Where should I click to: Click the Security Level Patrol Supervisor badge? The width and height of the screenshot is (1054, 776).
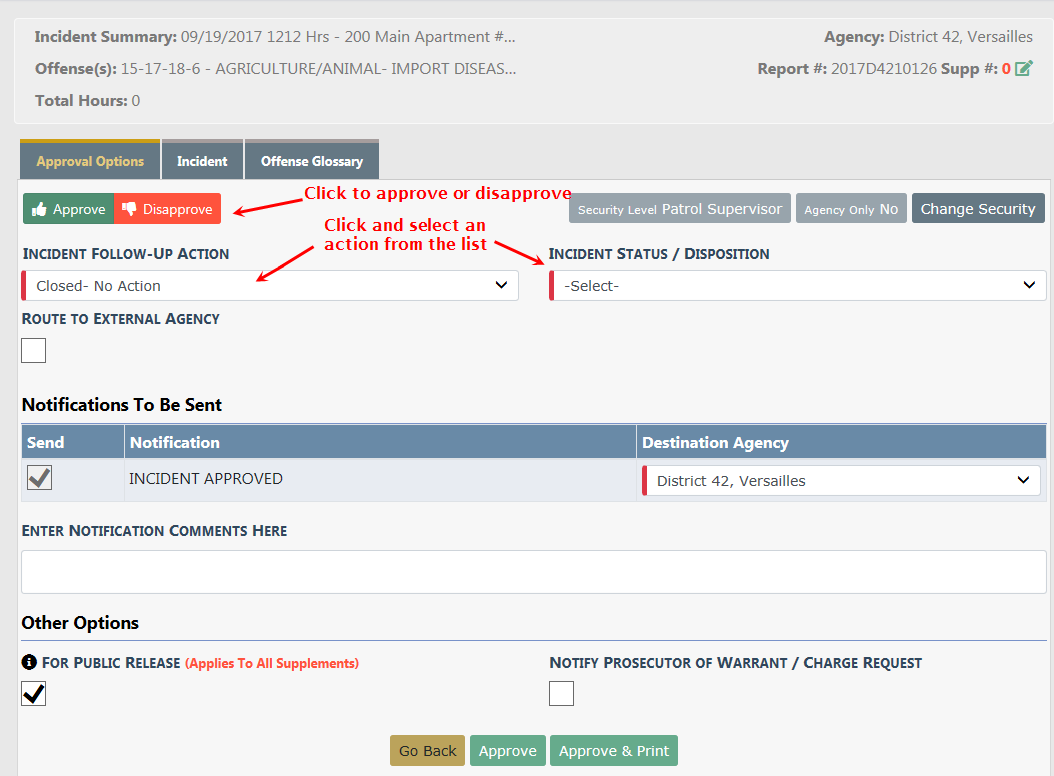point(679,209)
